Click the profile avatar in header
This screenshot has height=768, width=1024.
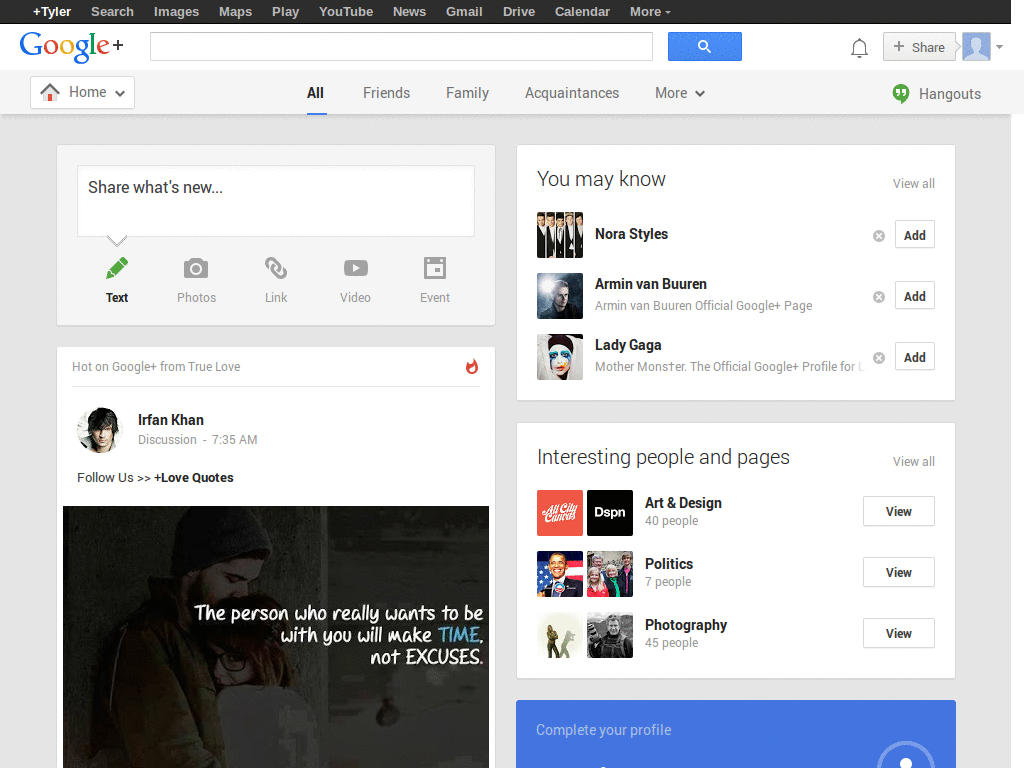click(x=976, y=46)
